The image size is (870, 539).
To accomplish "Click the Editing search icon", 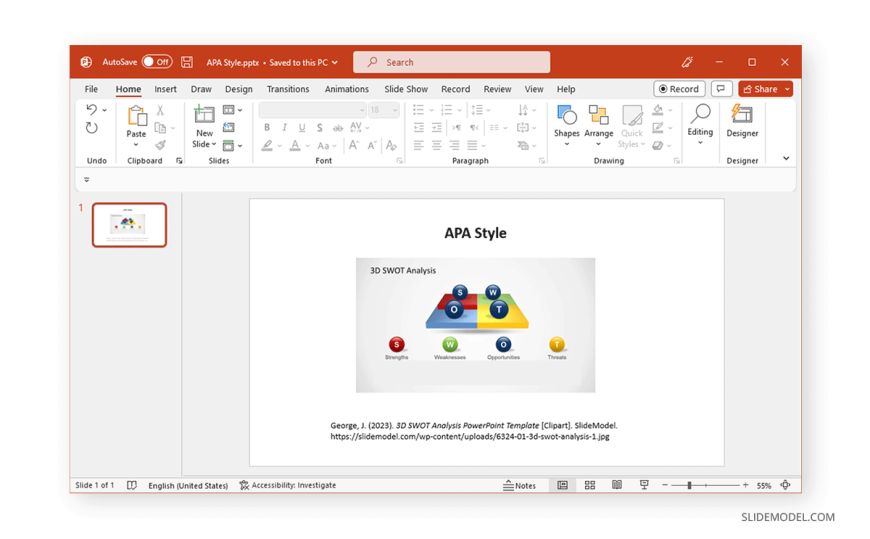I will coord(700,113).
